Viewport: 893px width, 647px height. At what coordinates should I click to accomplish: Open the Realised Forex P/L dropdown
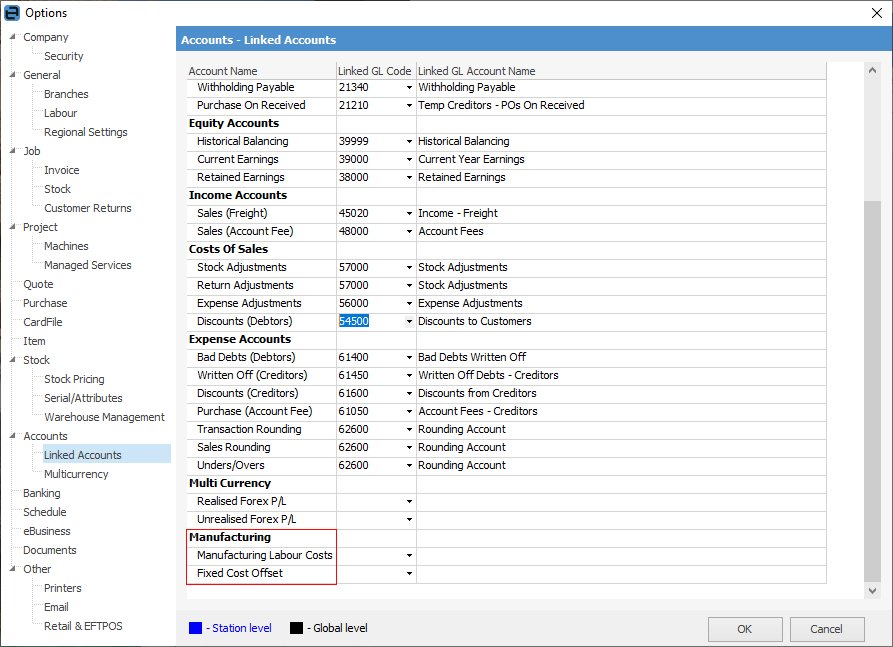coord(408,501)
